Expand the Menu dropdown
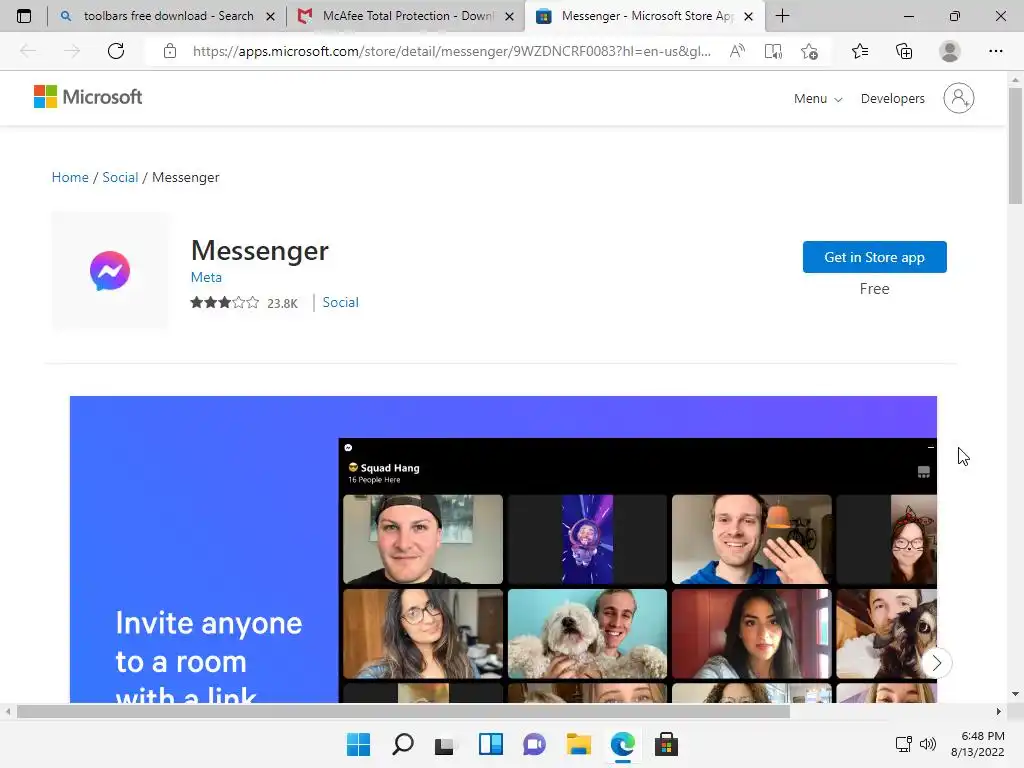Image resolution: width=1024 pixels, height=768 pixels. pyautogui.click(x=818, y=99)
